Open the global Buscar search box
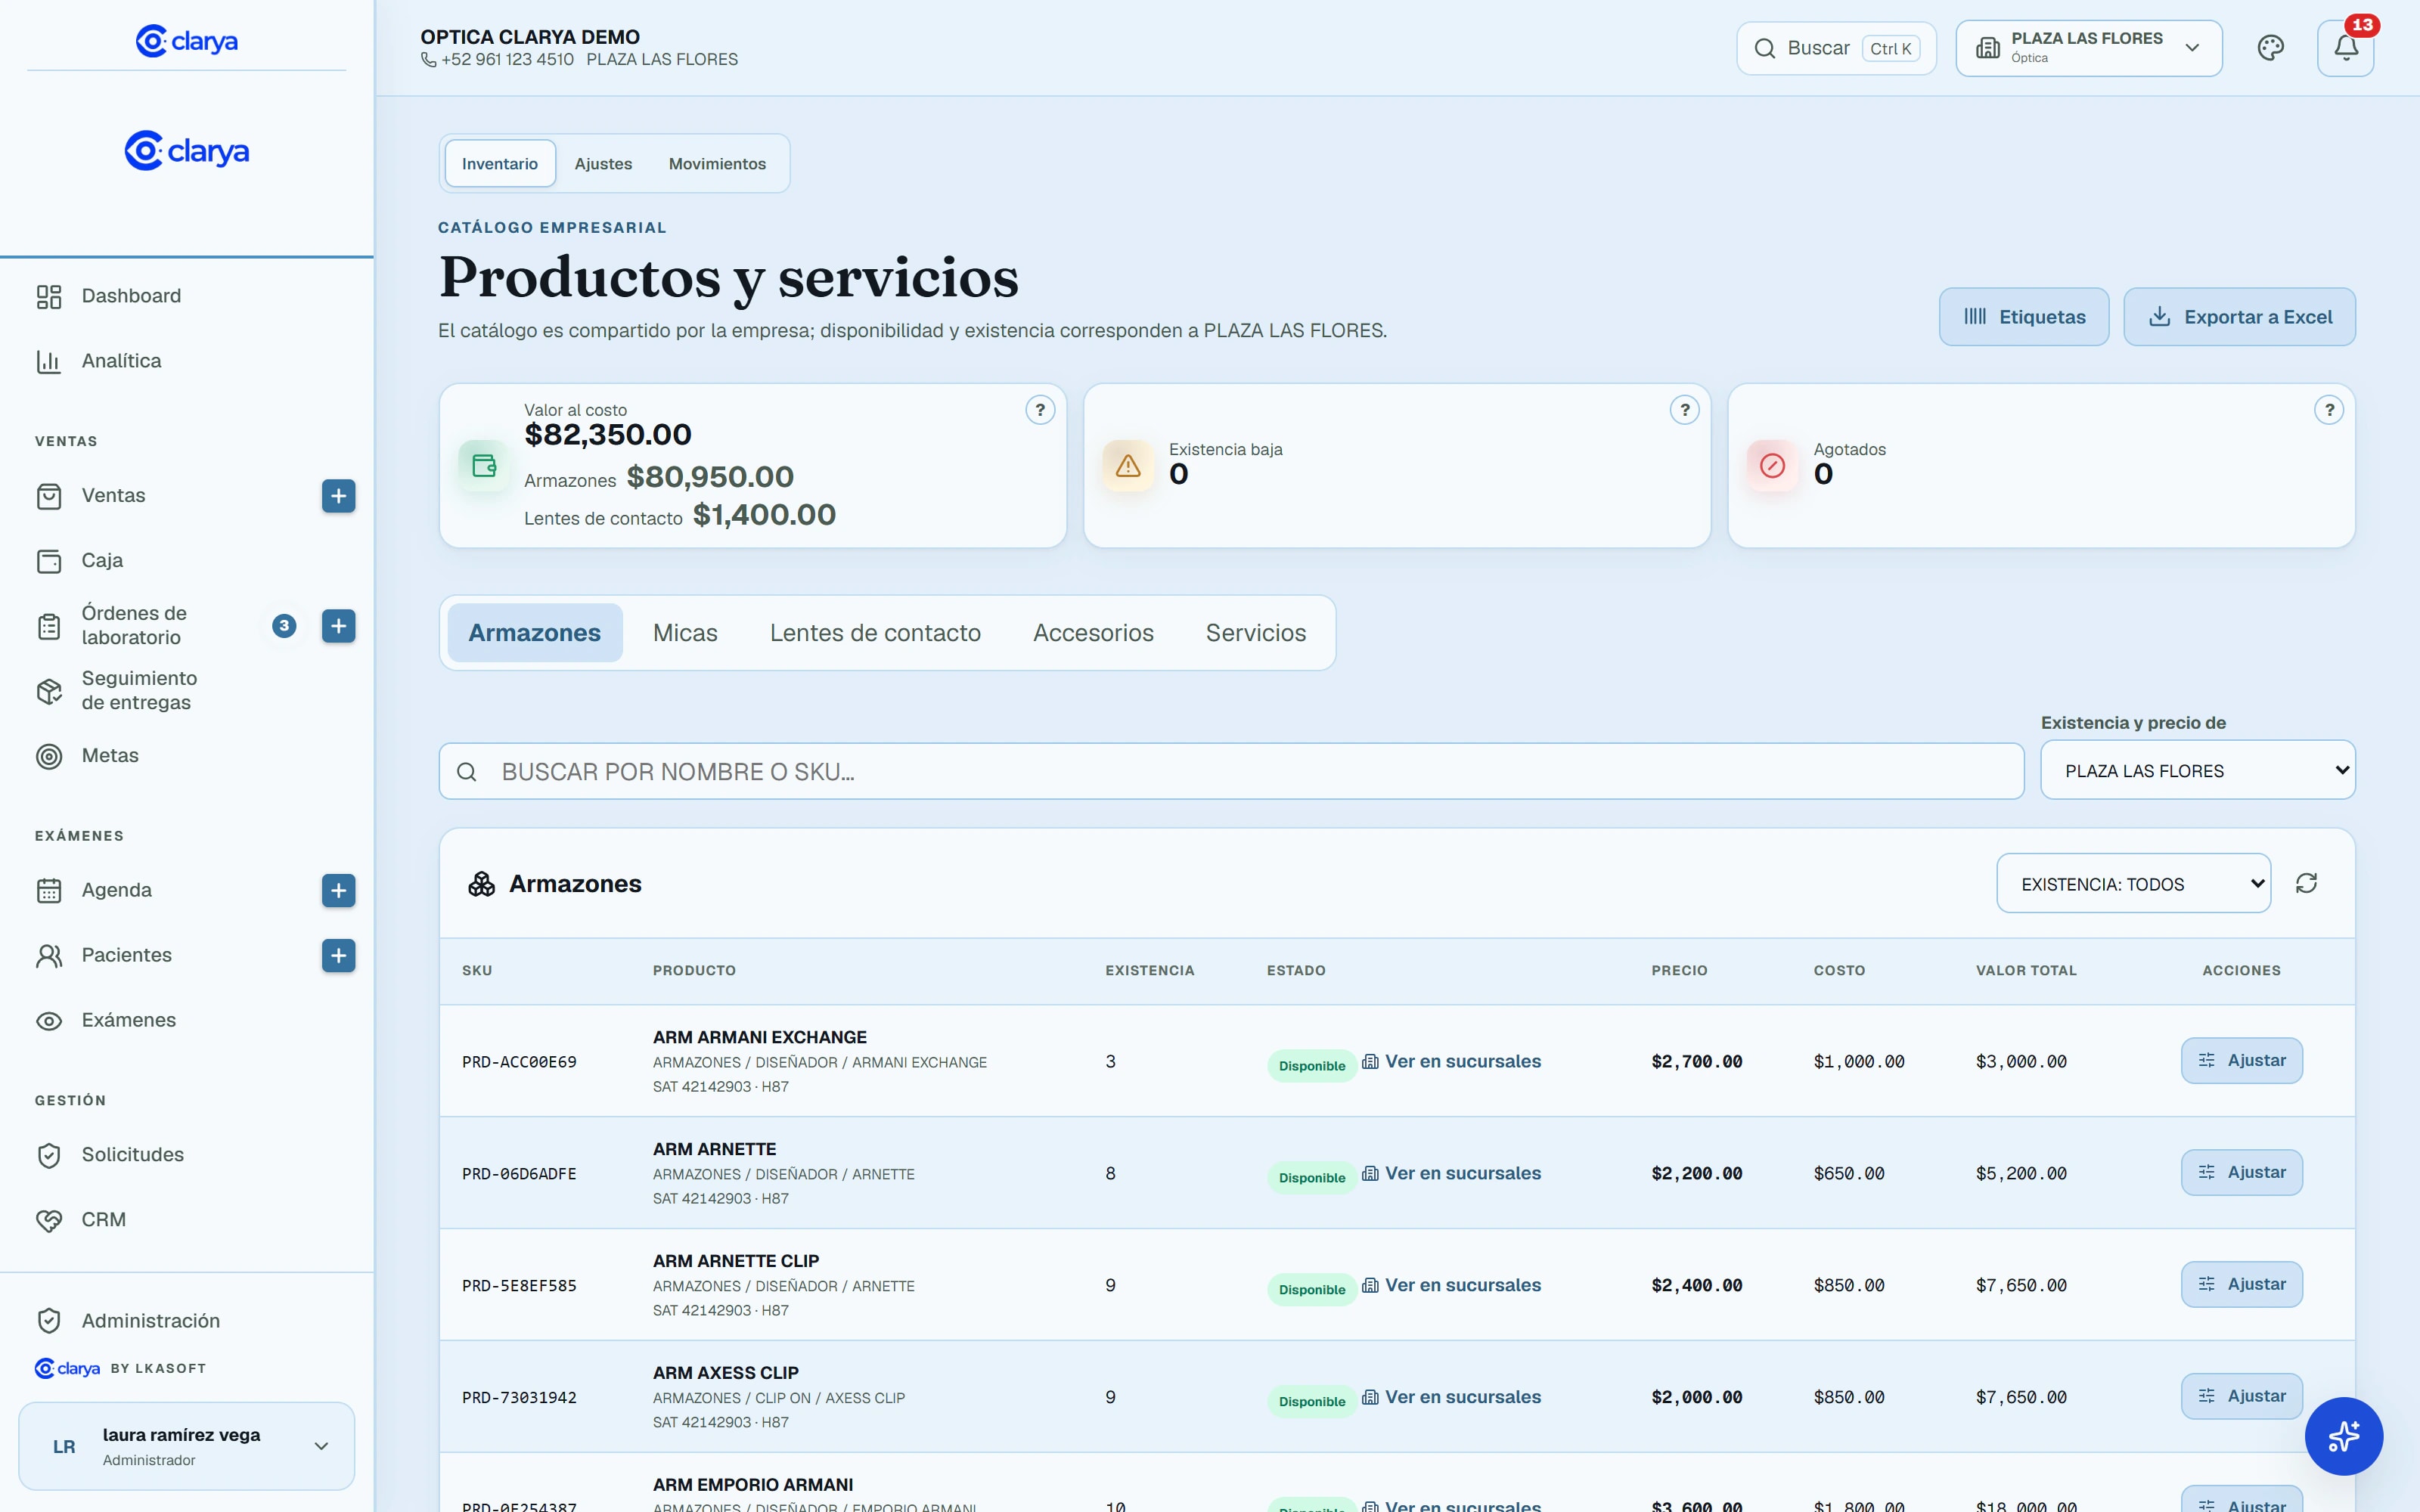The height and width of the screenshot is (1512, 2420). (x=1836, y=48)
